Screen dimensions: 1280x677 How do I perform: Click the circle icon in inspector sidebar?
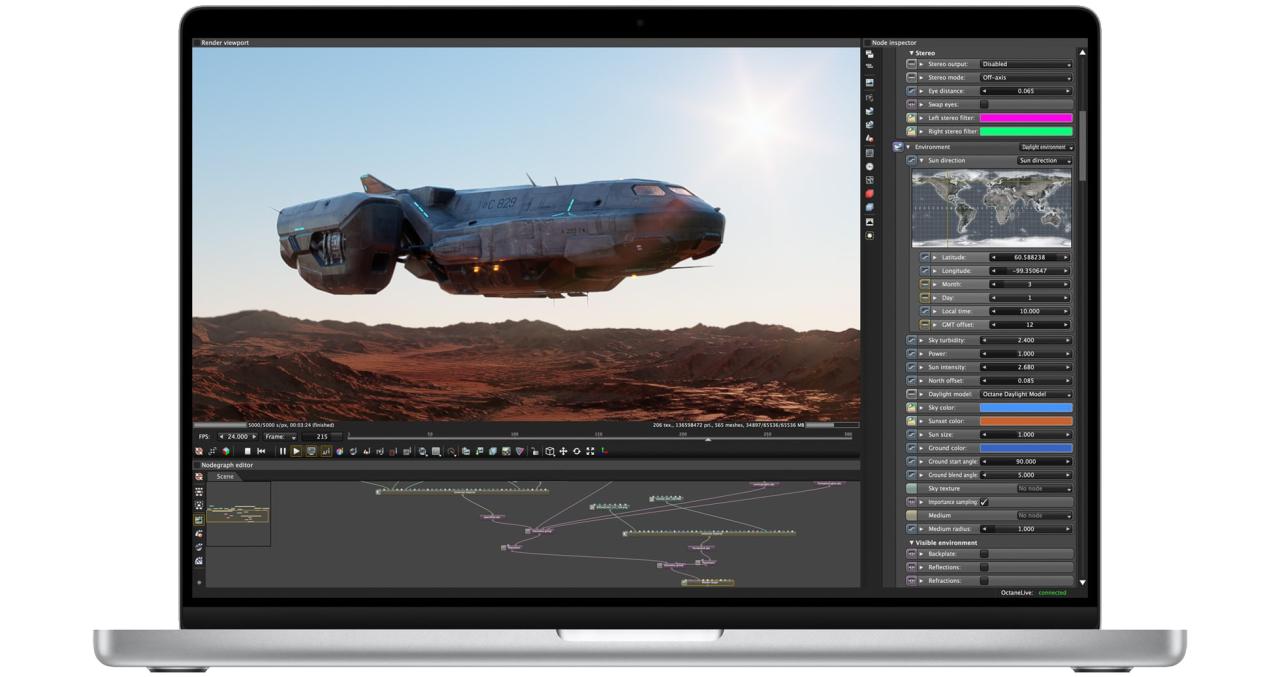point(869,166)
